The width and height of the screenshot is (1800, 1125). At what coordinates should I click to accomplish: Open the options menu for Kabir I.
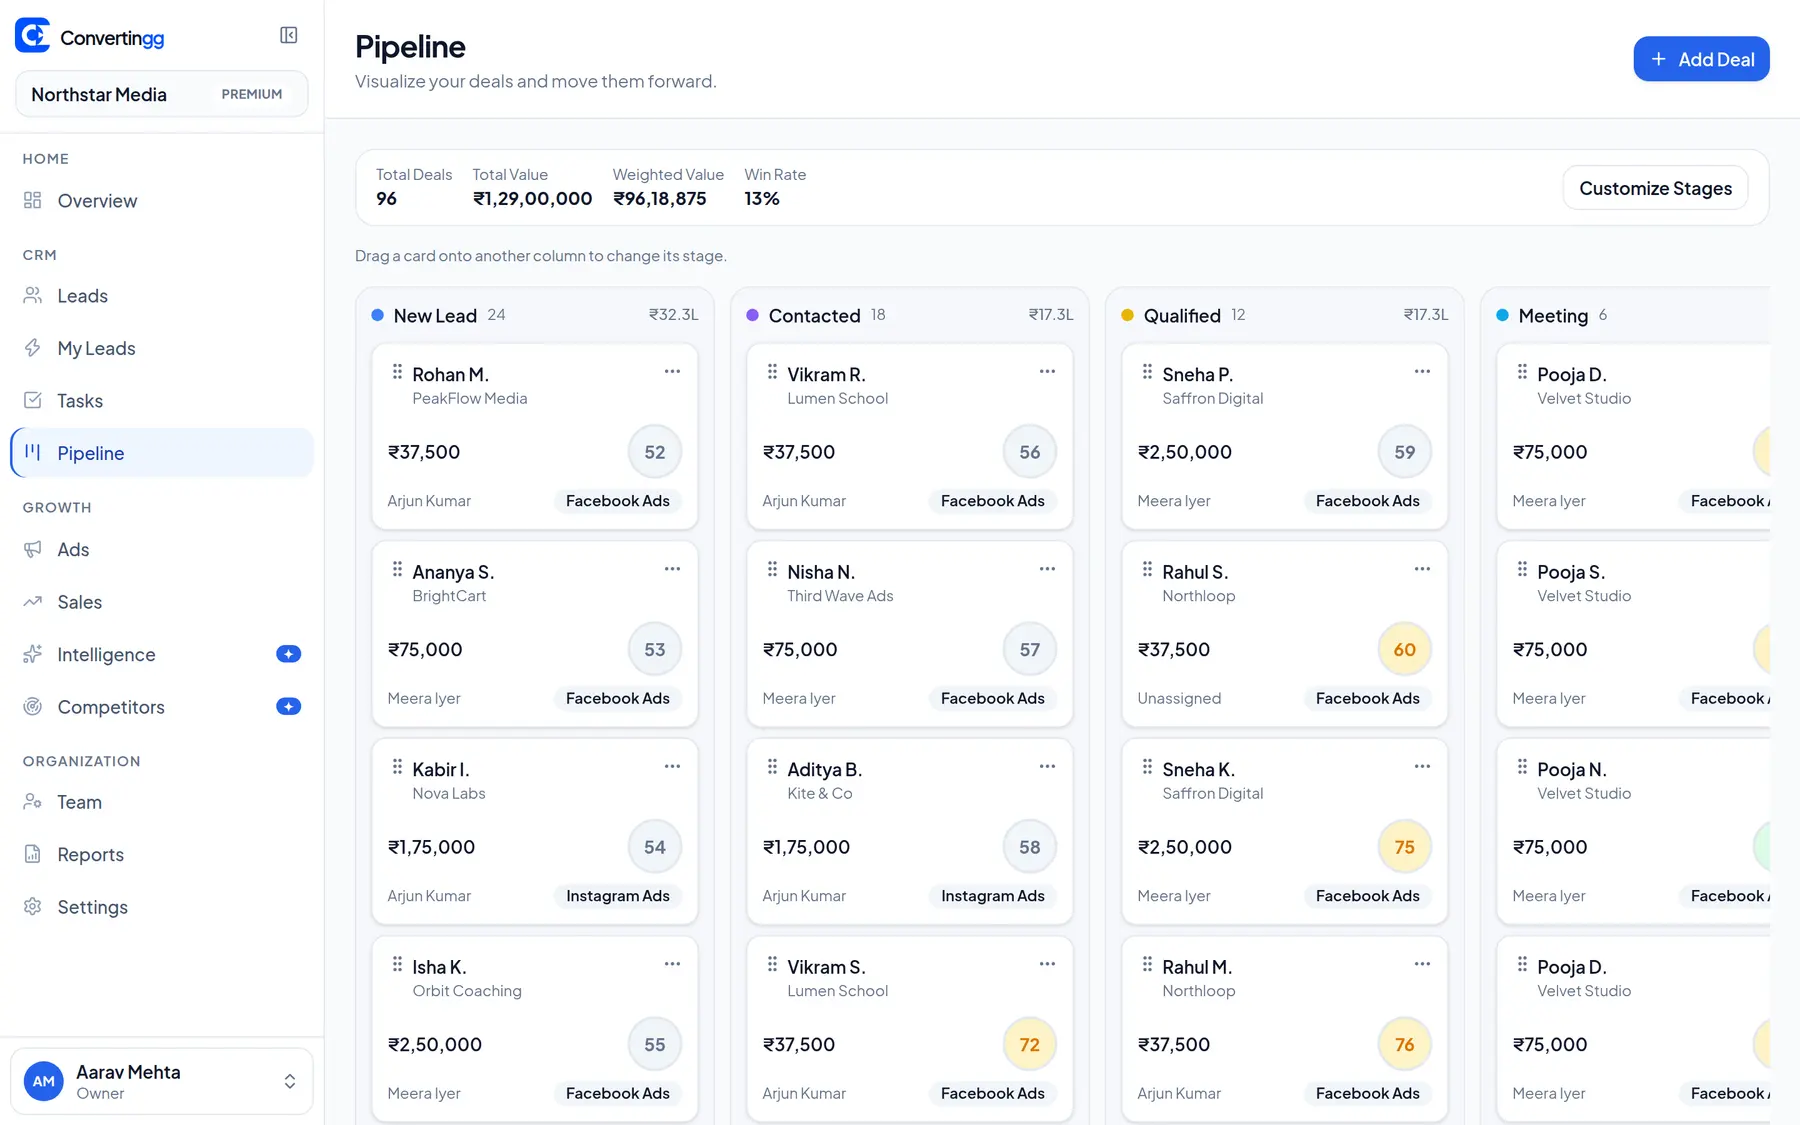click(x=672, y=767)
